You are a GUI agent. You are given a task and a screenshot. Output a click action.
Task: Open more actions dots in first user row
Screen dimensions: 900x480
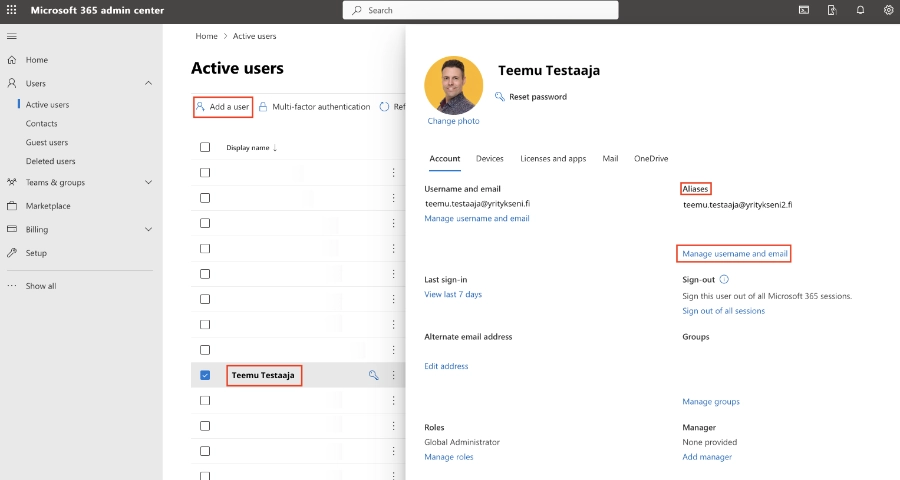[393, 172]
